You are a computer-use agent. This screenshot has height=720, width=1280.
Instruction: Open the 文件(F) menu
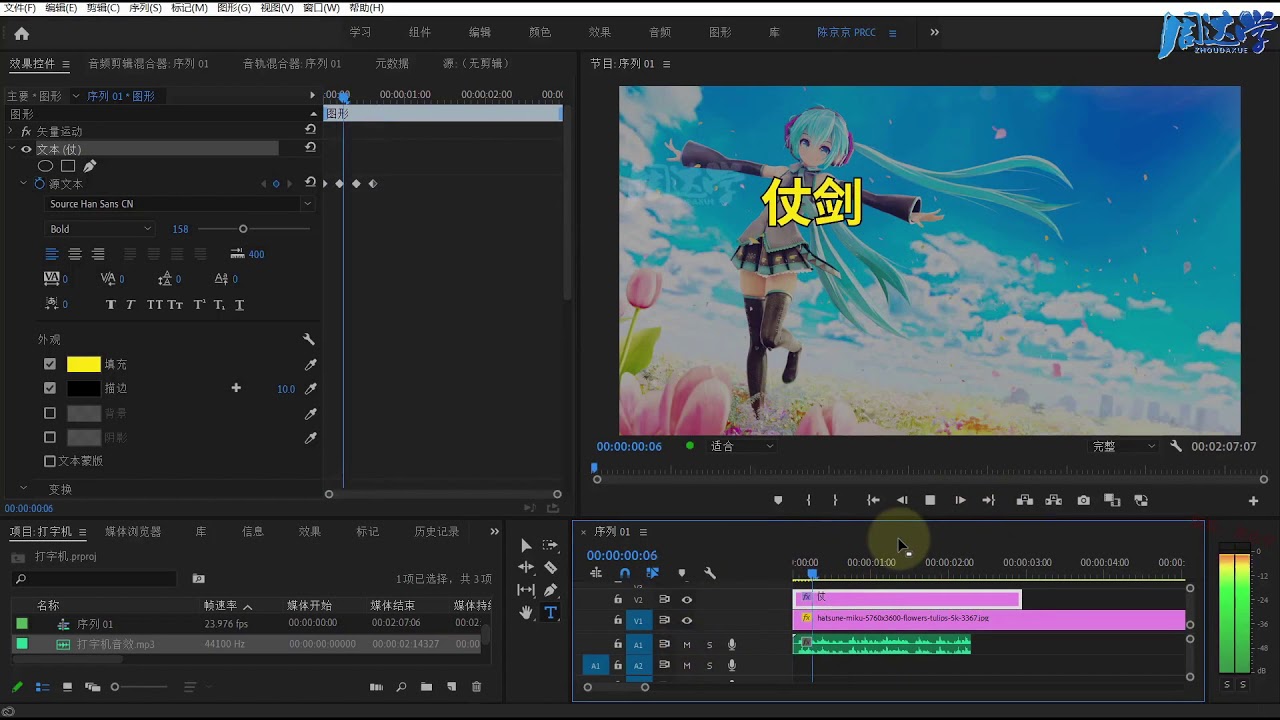click(21, 8)
